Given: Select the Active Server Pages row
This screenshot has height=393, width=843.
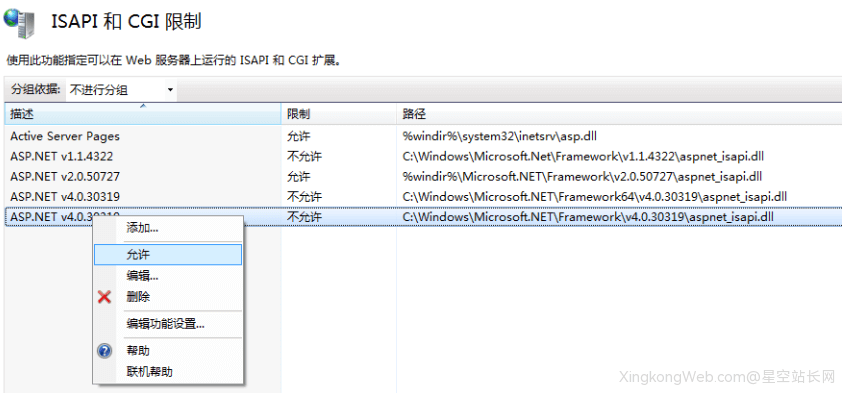Looking at the screenshot, I should 424,137.
